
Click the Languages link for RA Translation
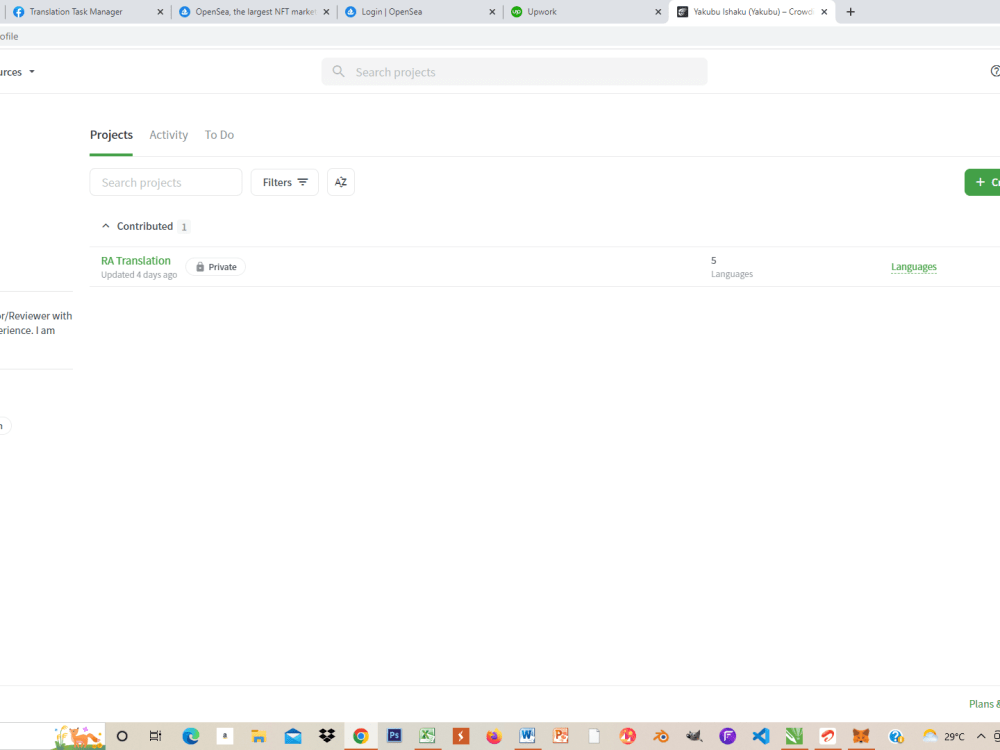pos(913,267)
